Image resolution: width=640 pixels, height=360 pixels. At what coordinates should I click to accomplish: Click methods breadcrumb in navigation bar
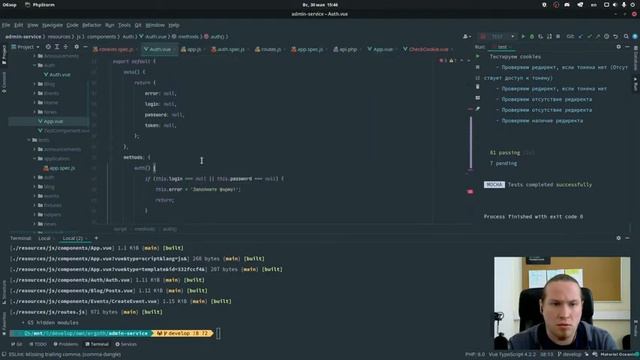click(x=185, y=37)
